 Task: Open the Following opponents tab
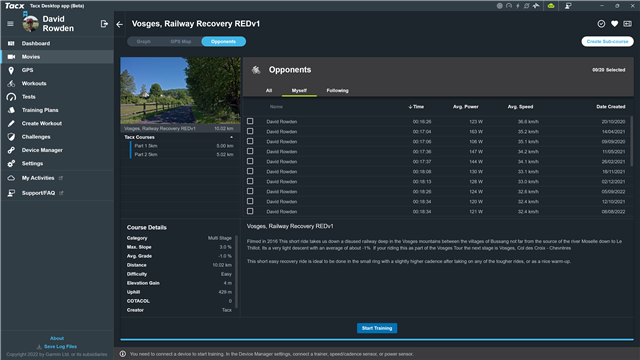point(337,91)
